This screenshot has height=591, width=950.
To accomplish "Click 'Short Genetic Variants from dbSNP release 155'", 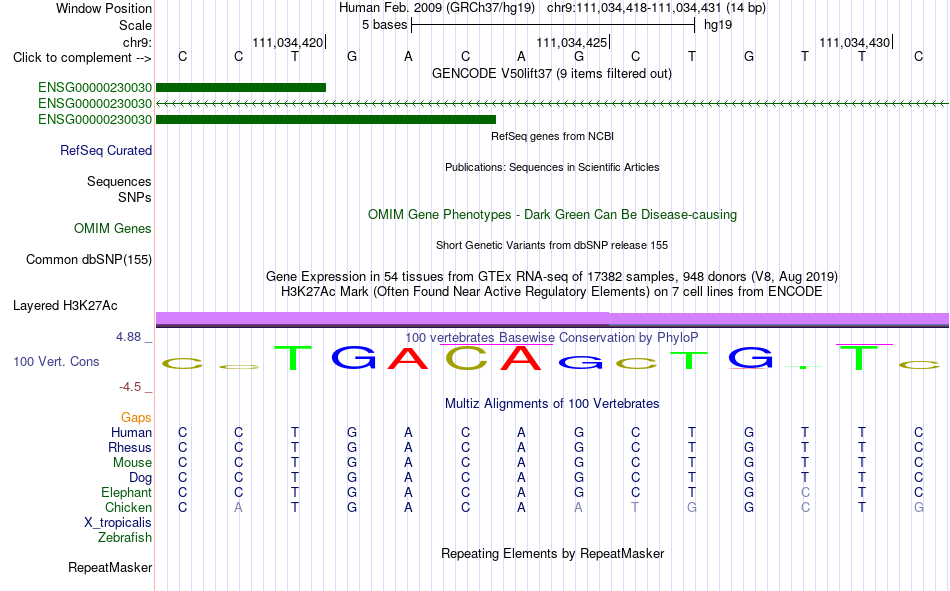I will coord(552,245).
